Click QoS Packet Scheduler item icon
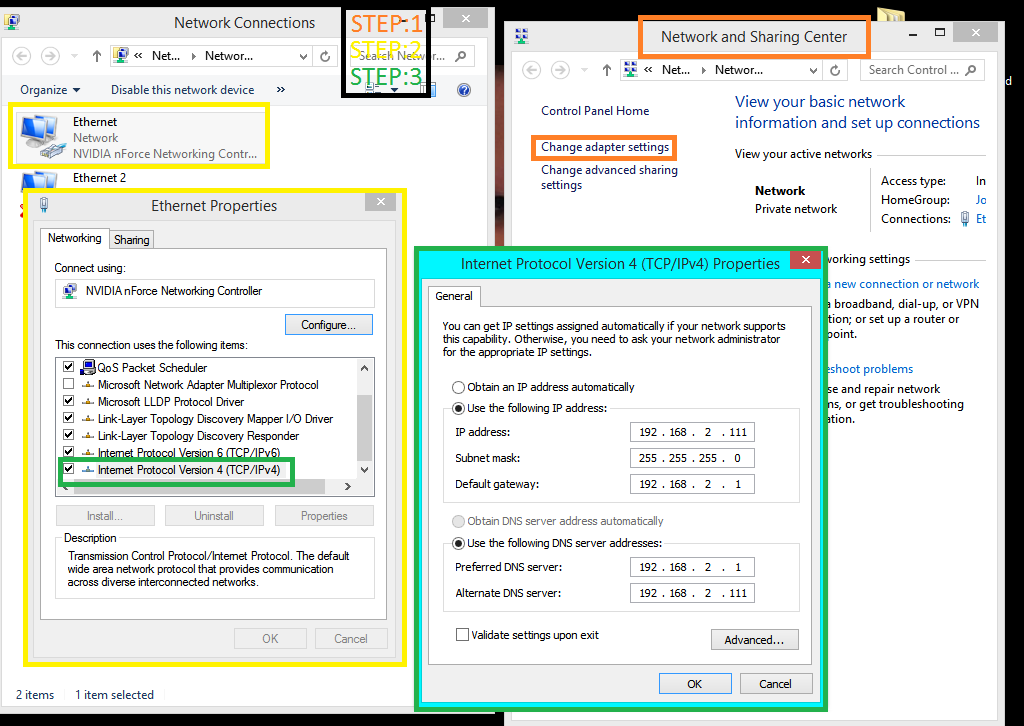Image resolution: width=1024 pixels, height=726 pixels. [x=88, y=368]
